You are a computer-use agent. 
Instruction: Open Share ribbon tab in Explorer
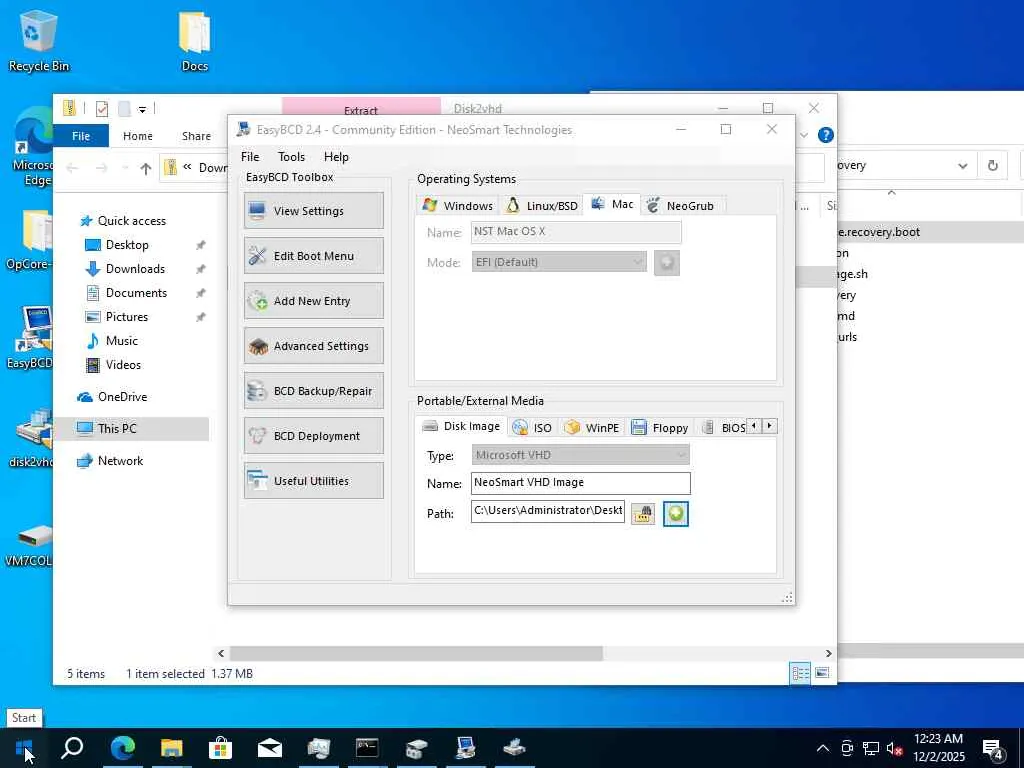(197, 136)
